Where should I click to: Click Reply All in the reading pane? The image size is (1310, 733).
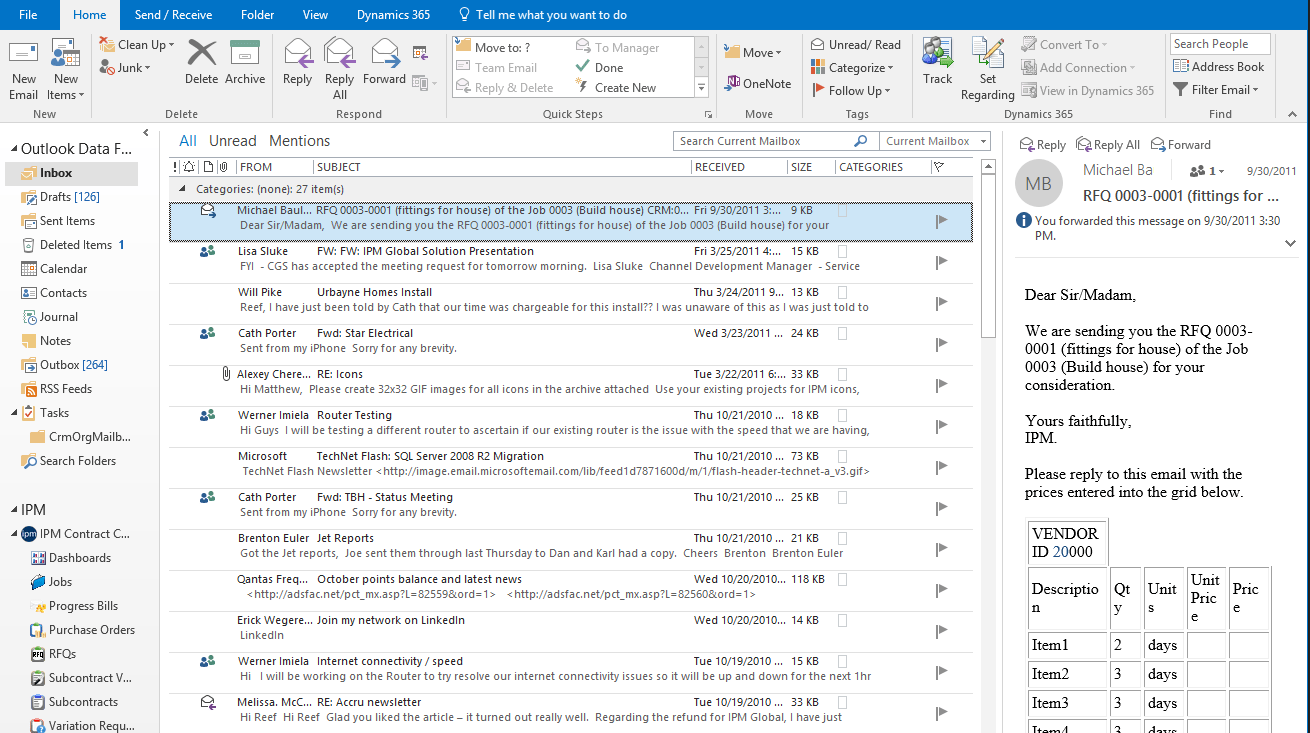point(1108,145)
